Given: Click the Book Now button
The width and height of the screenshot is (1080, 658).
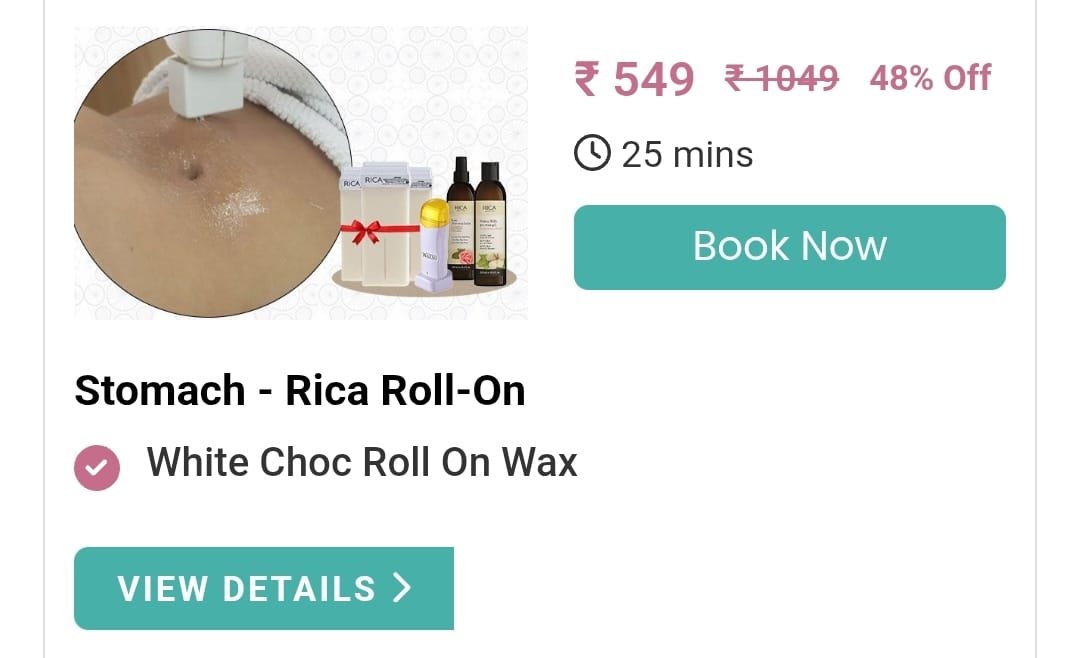Looking at the screenshot, I should (x=789, y=247).
